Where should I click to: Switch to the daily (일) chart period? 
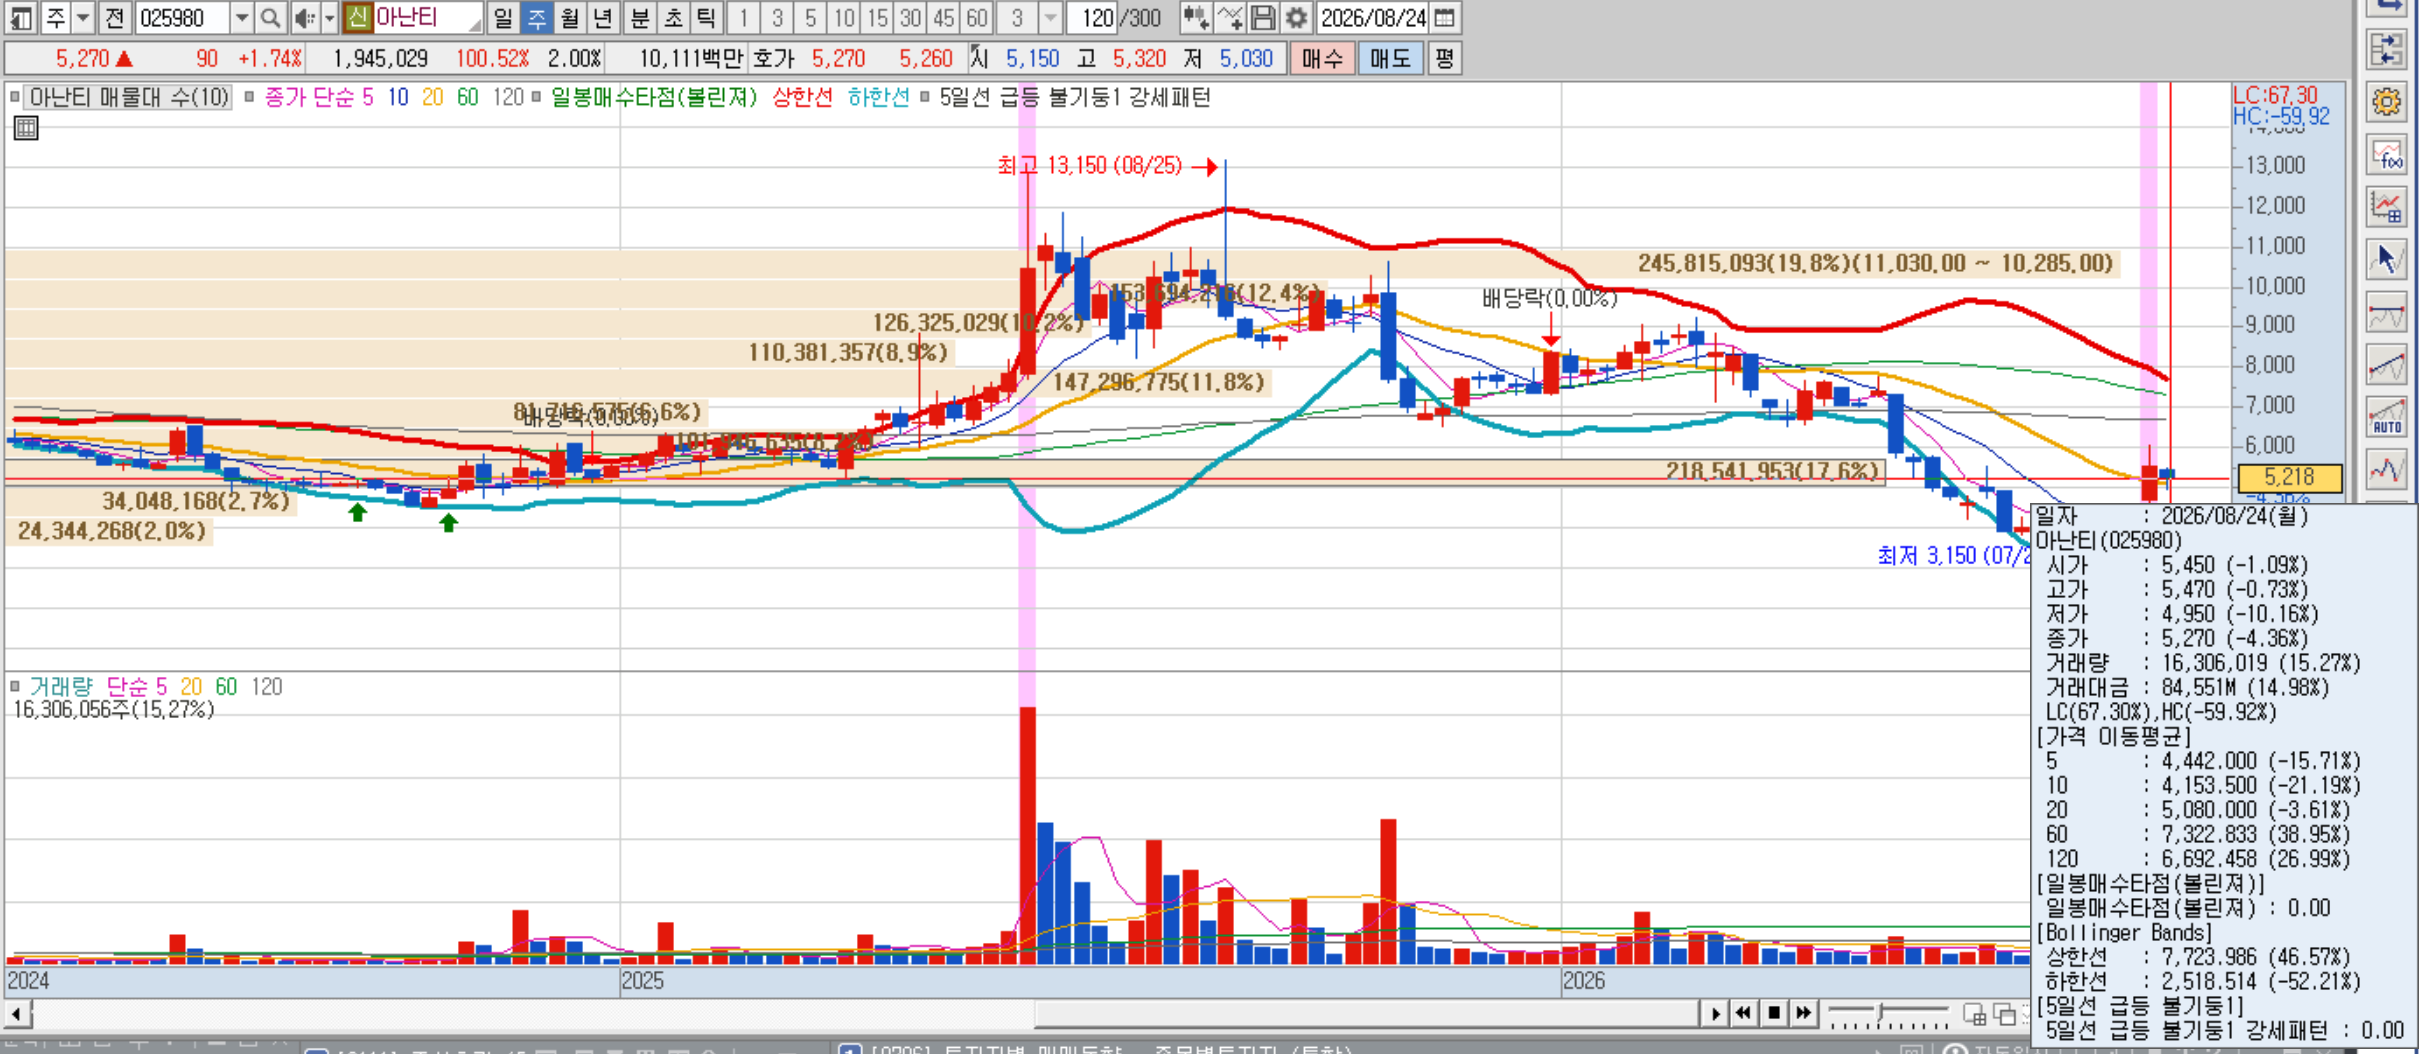point(503,18)
